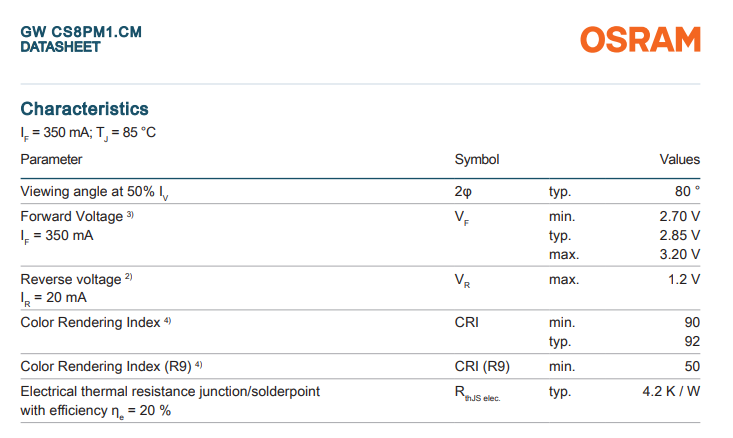
Task: Click the 1.2 V reverse voltage value
Action: click(x=684, y=279)
